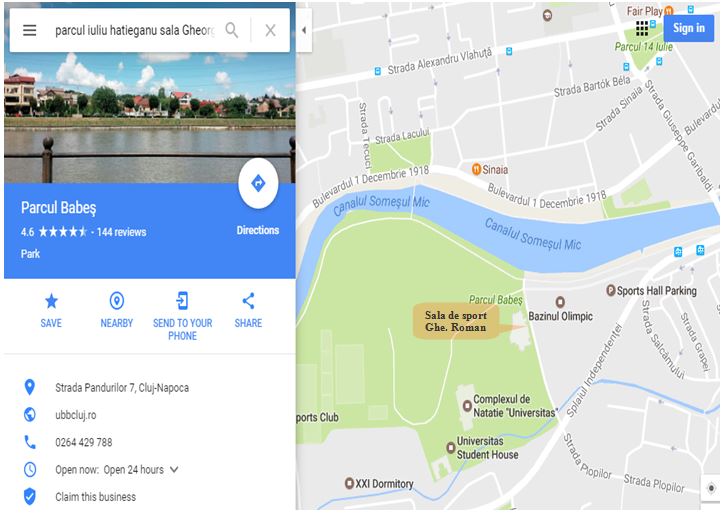Open the hamburger menu in search bar
The width and height of the screenshot is (723, 516).
coord(30,30)
